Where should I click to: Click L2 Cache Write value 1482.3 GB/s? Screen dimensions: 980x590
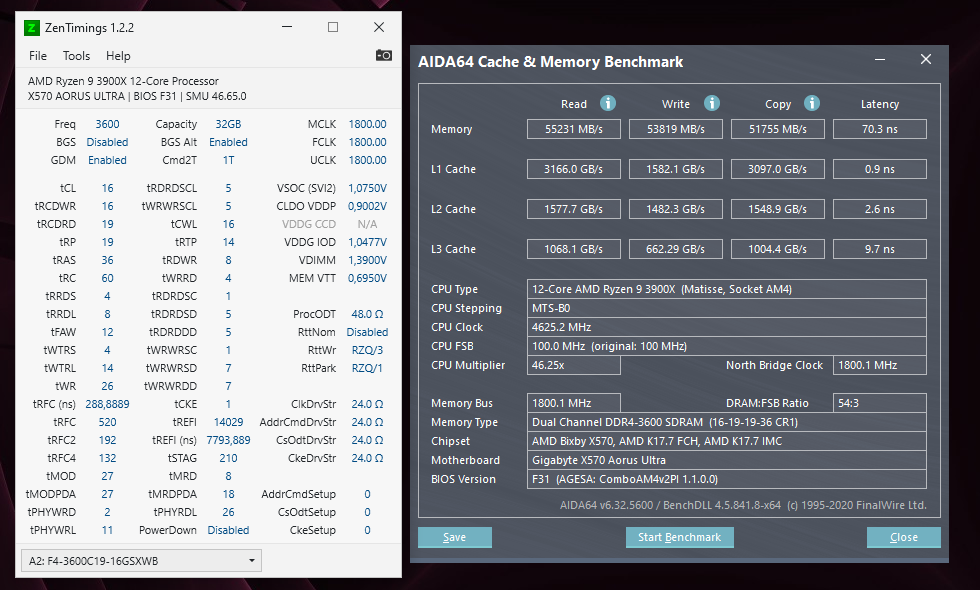pyautogui.click(x=676, y=209)
